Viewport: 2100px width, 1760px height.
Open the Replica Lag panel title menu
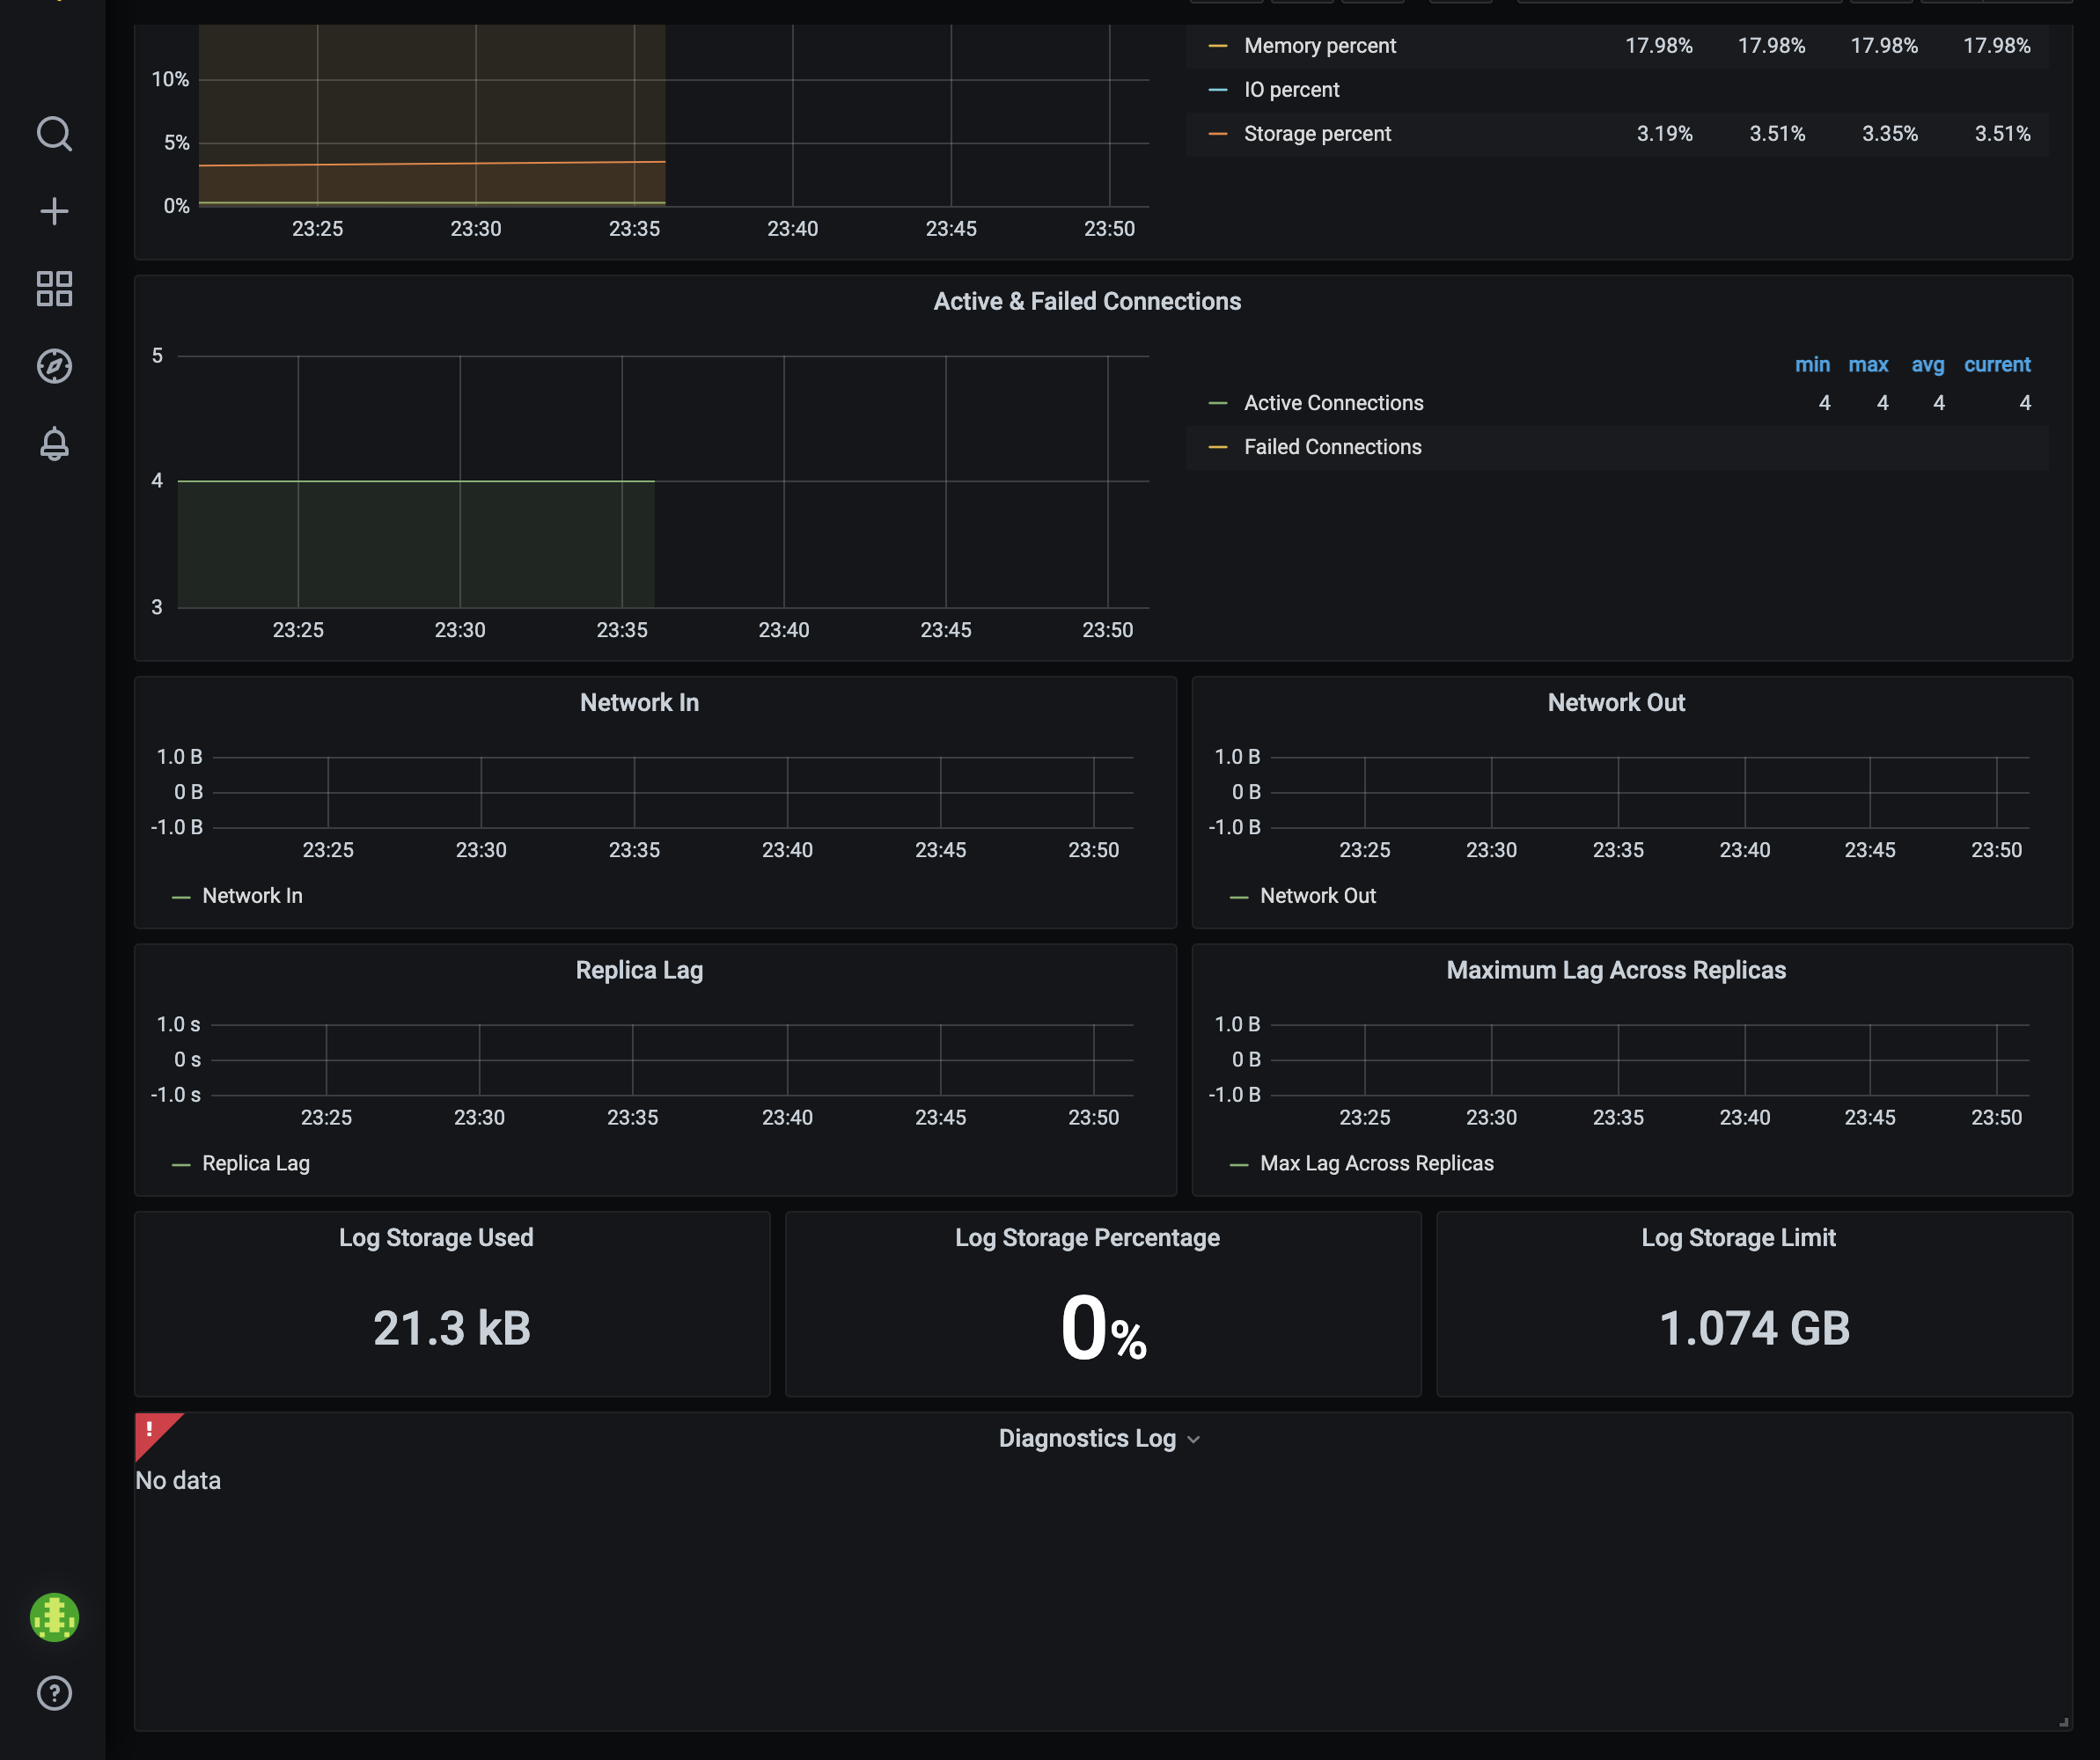(638, 969)
